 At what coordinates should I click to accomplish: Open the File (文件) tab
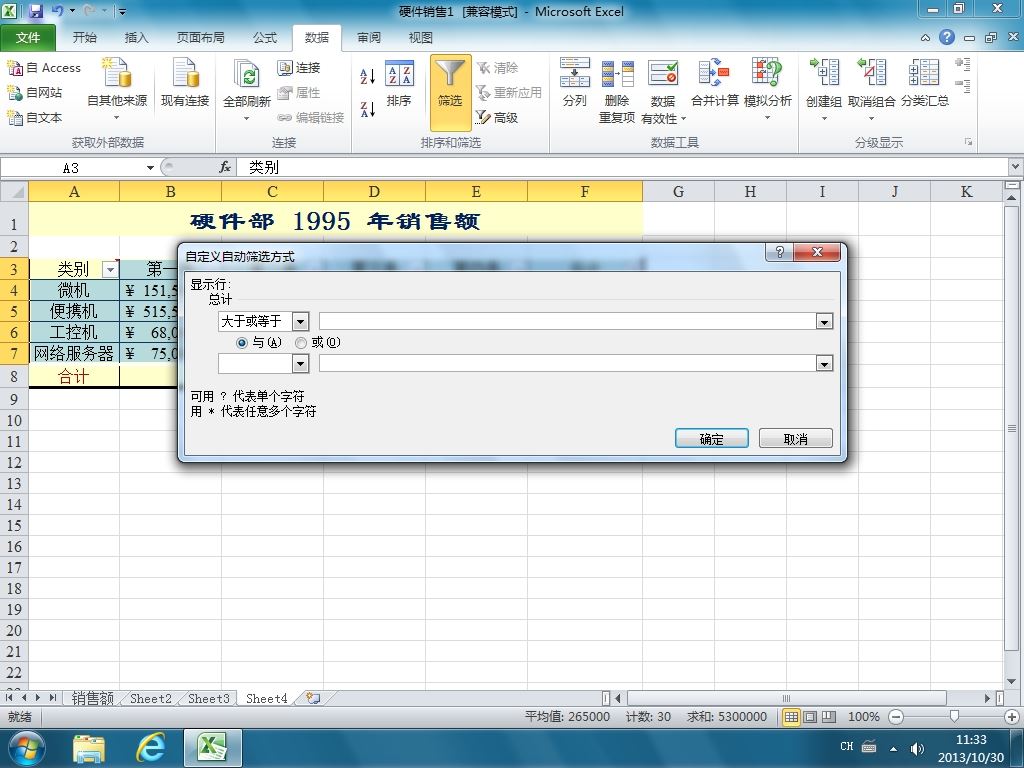pos(27,38)
